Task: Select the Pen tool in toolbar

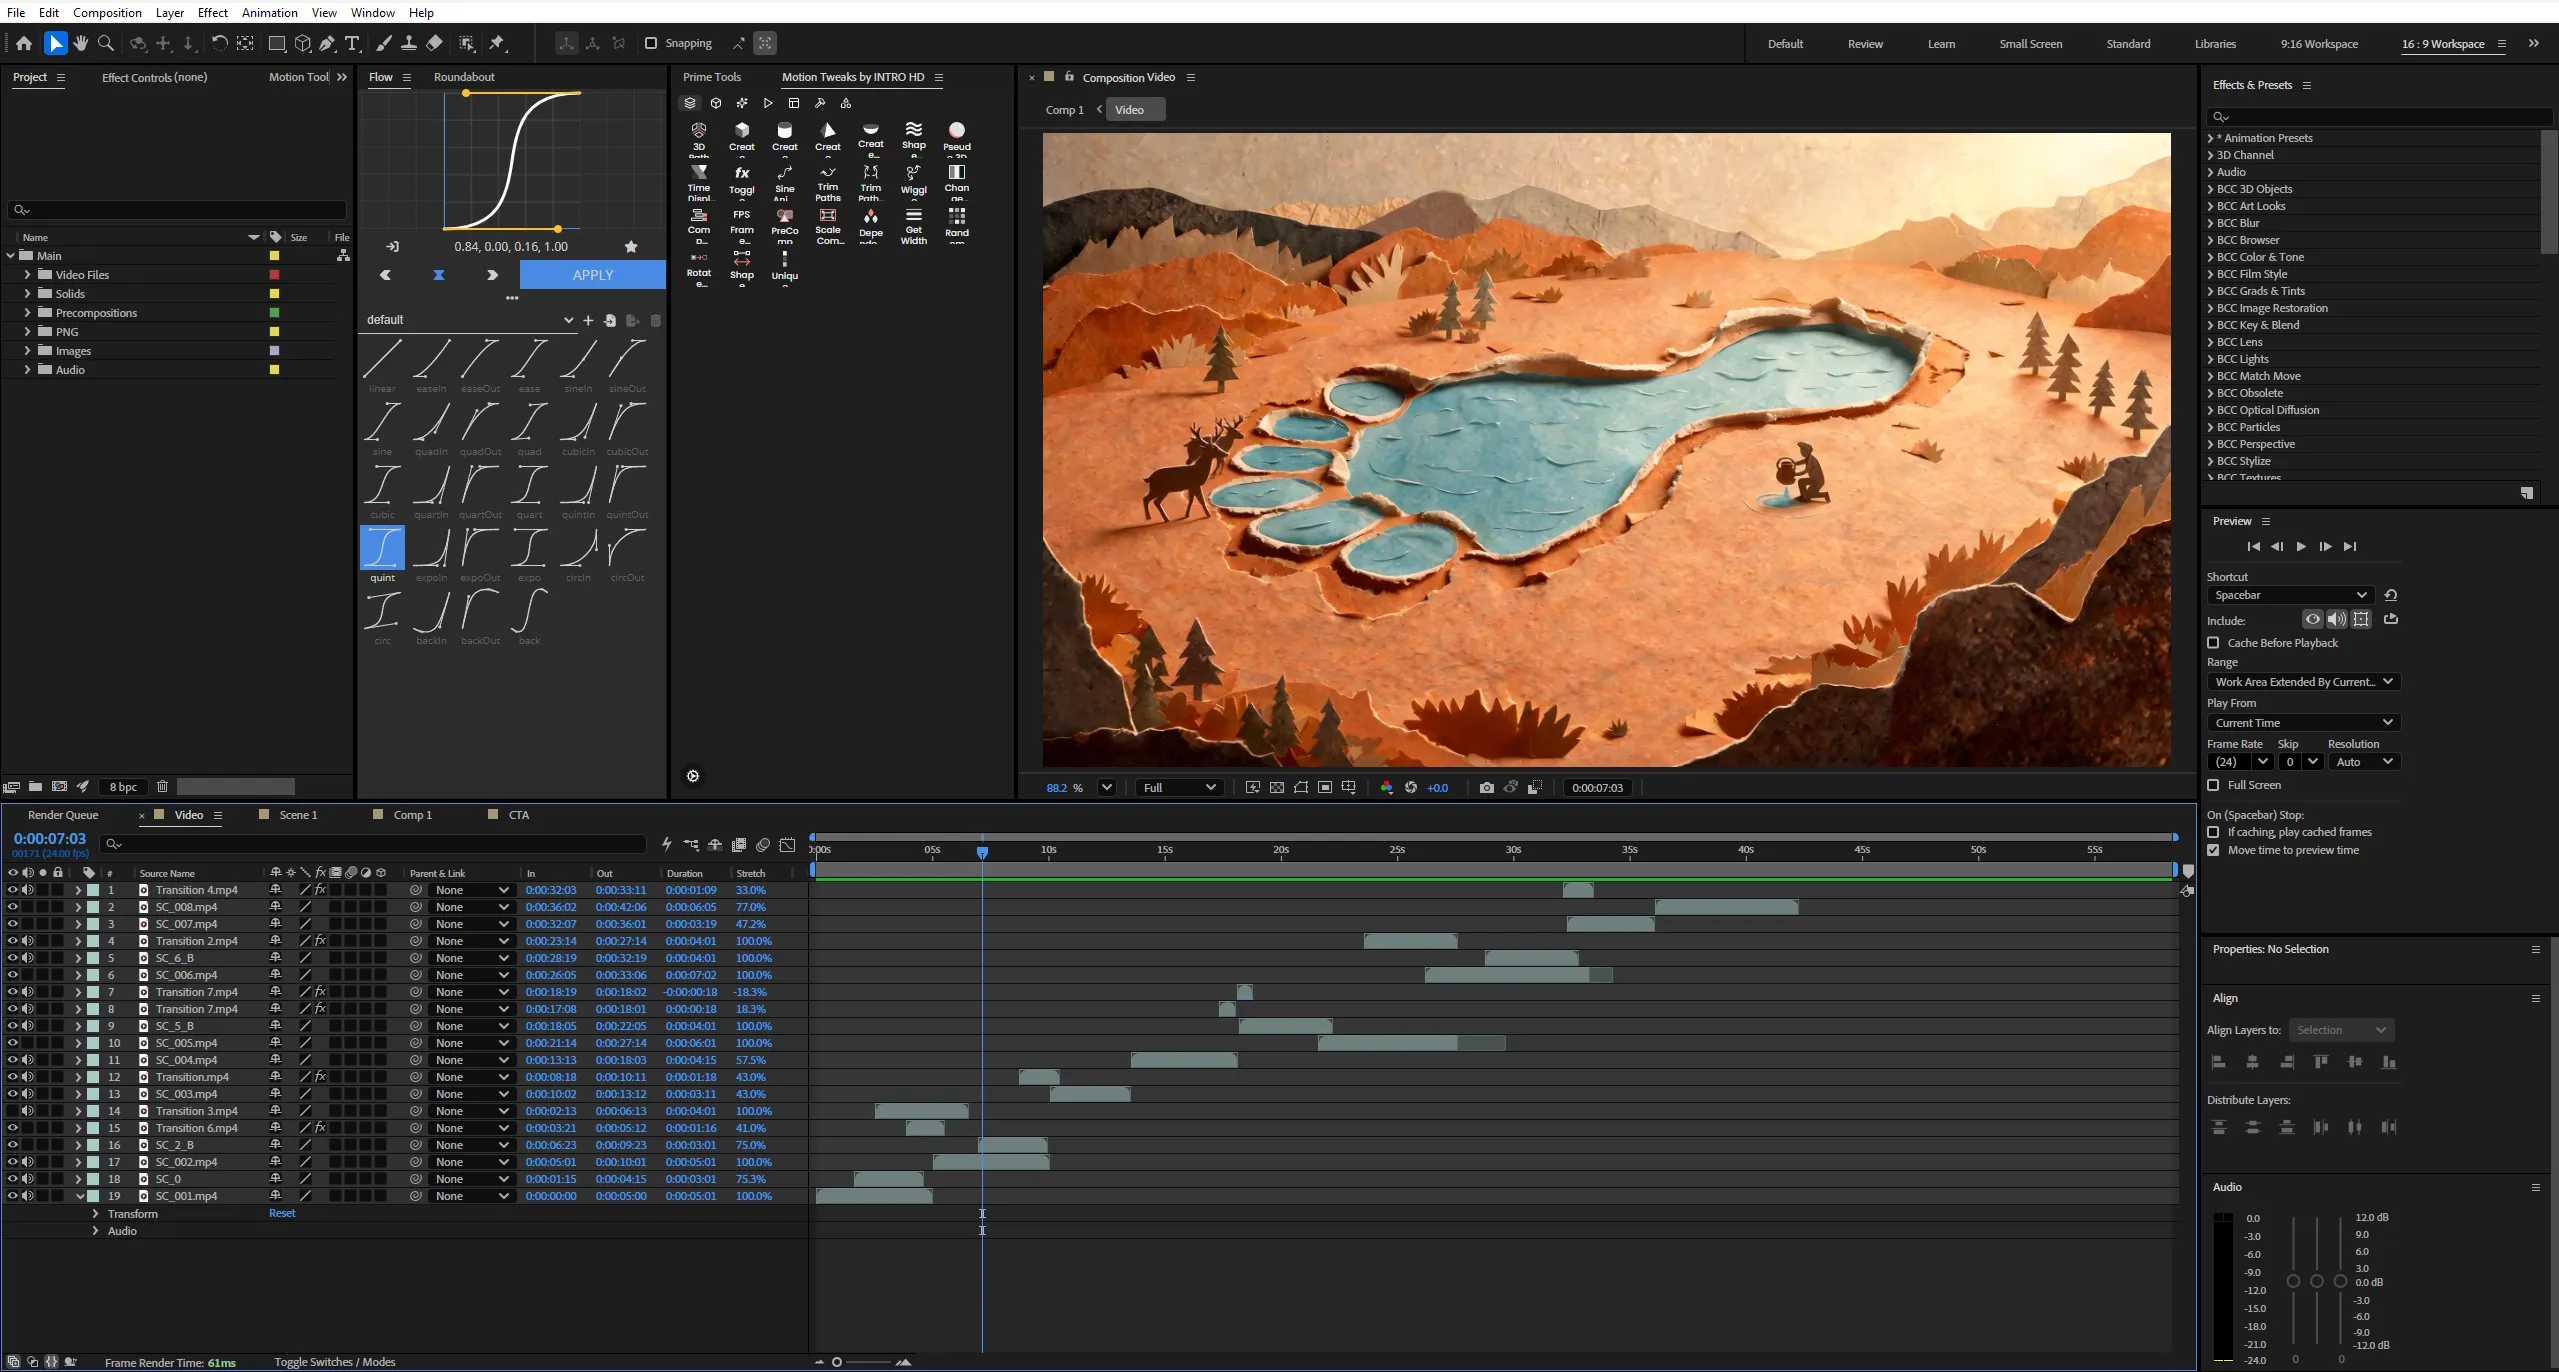Action: click(327, 43)
